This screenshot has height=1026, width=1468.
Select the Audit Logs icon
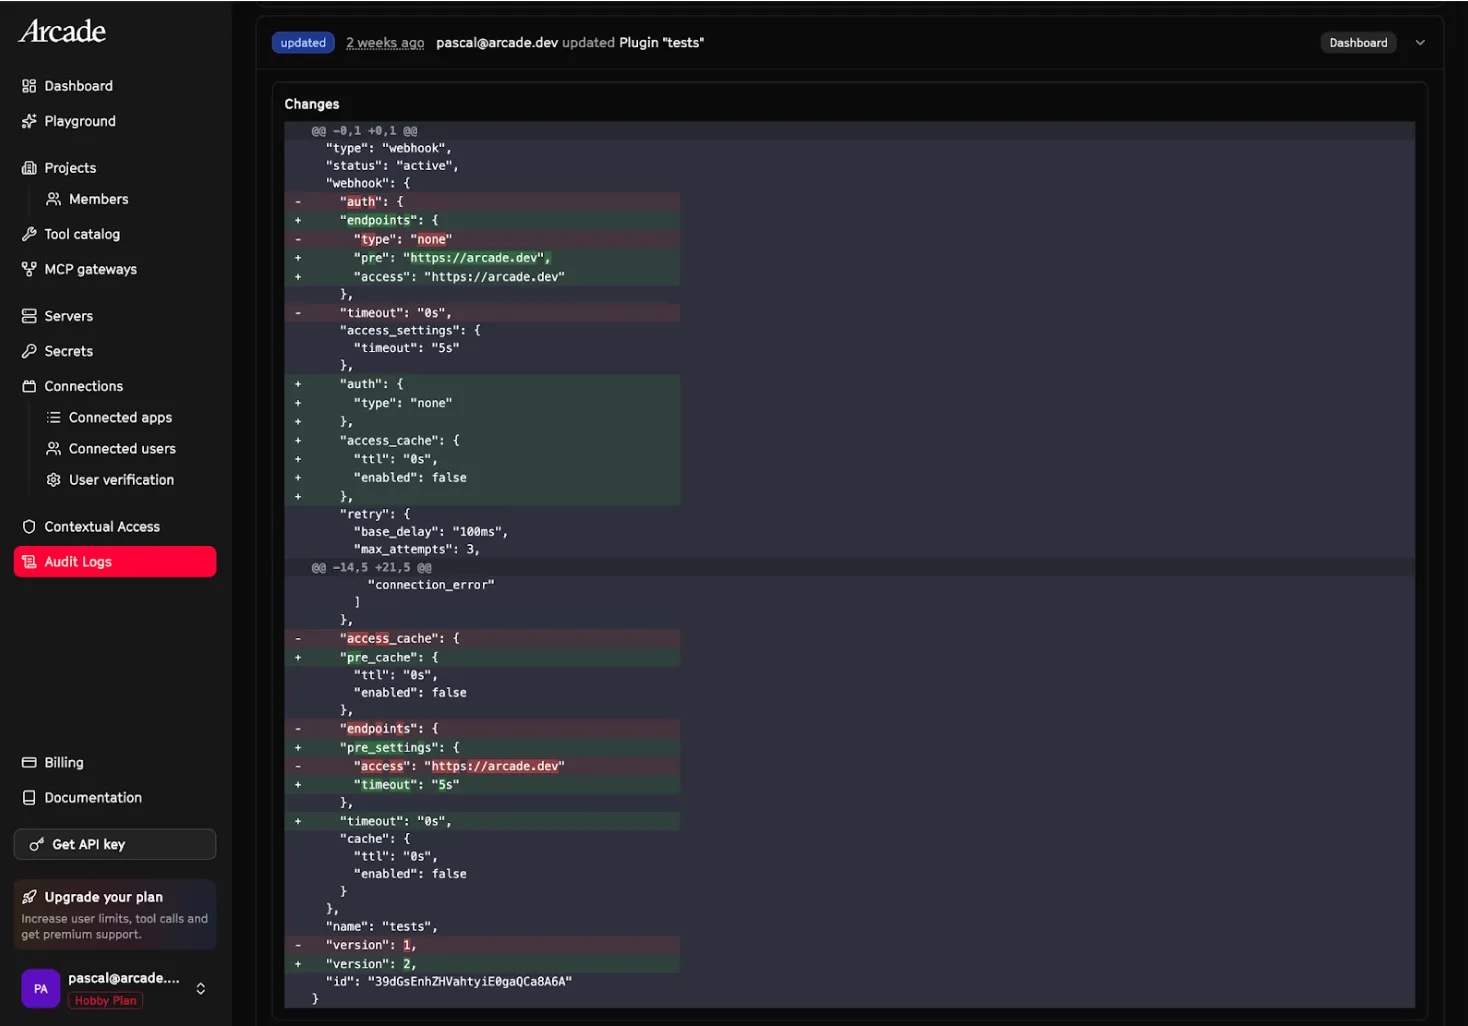(30, 561)
